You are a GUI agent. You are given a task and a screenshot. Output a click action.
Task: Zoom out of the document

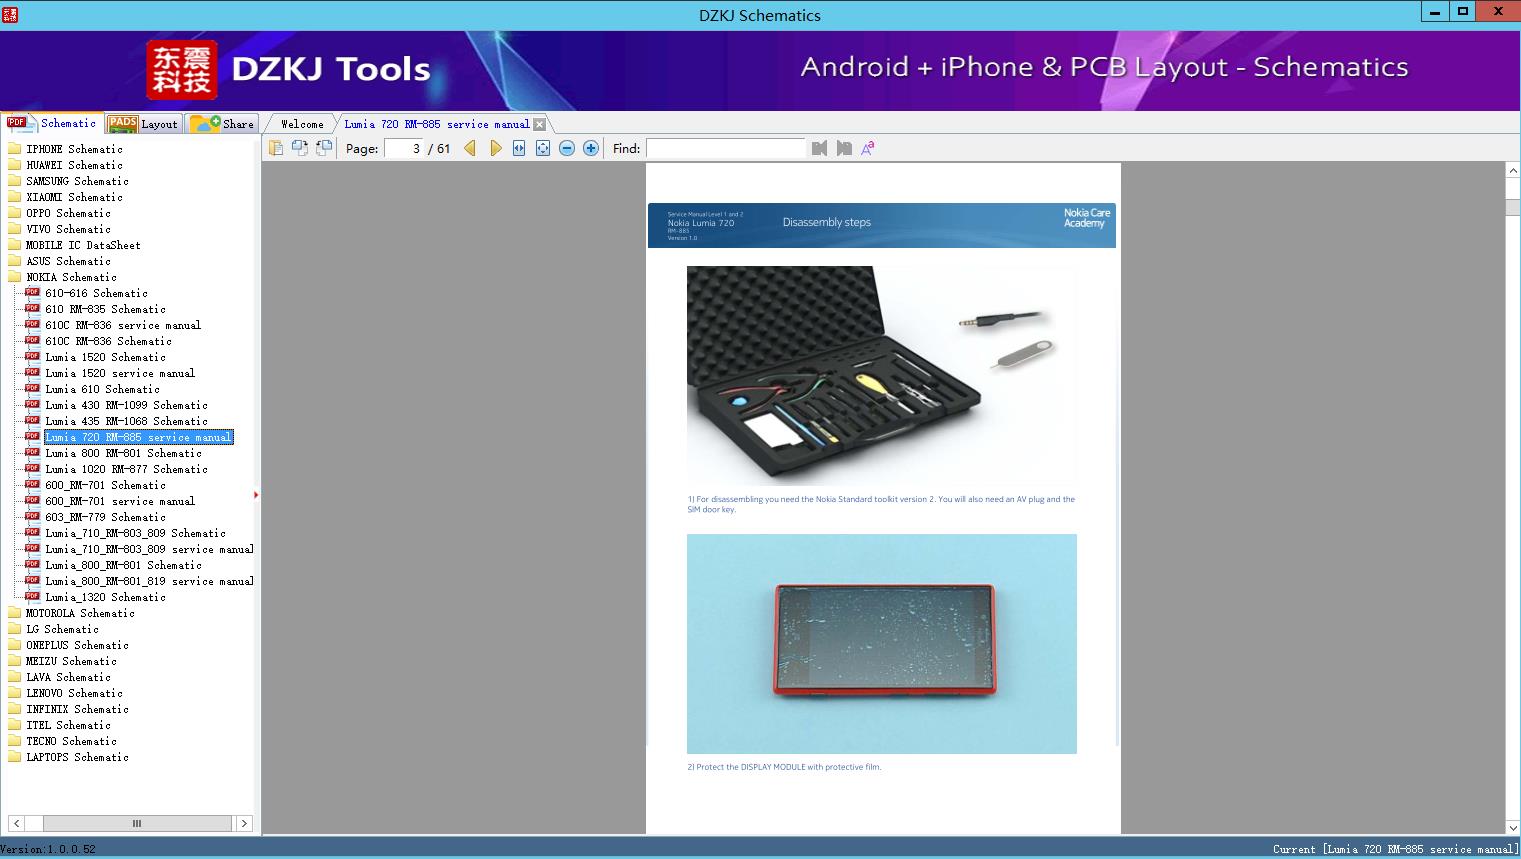567,148
